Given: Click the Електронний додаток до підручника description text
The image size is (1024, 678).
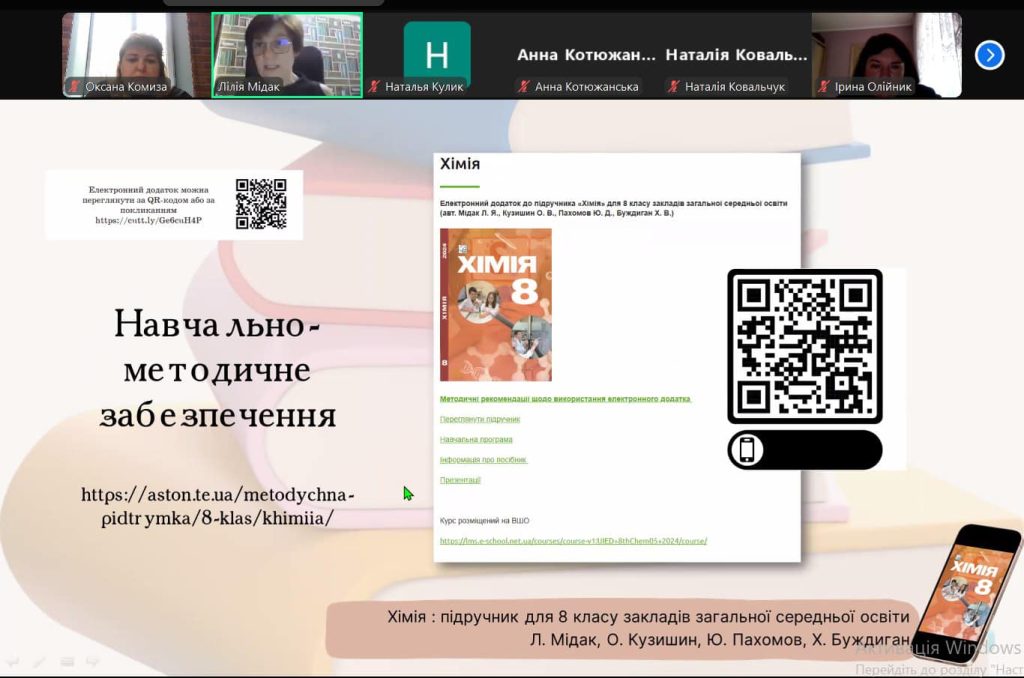Looking at the screenshot, I should coord(613,208).
